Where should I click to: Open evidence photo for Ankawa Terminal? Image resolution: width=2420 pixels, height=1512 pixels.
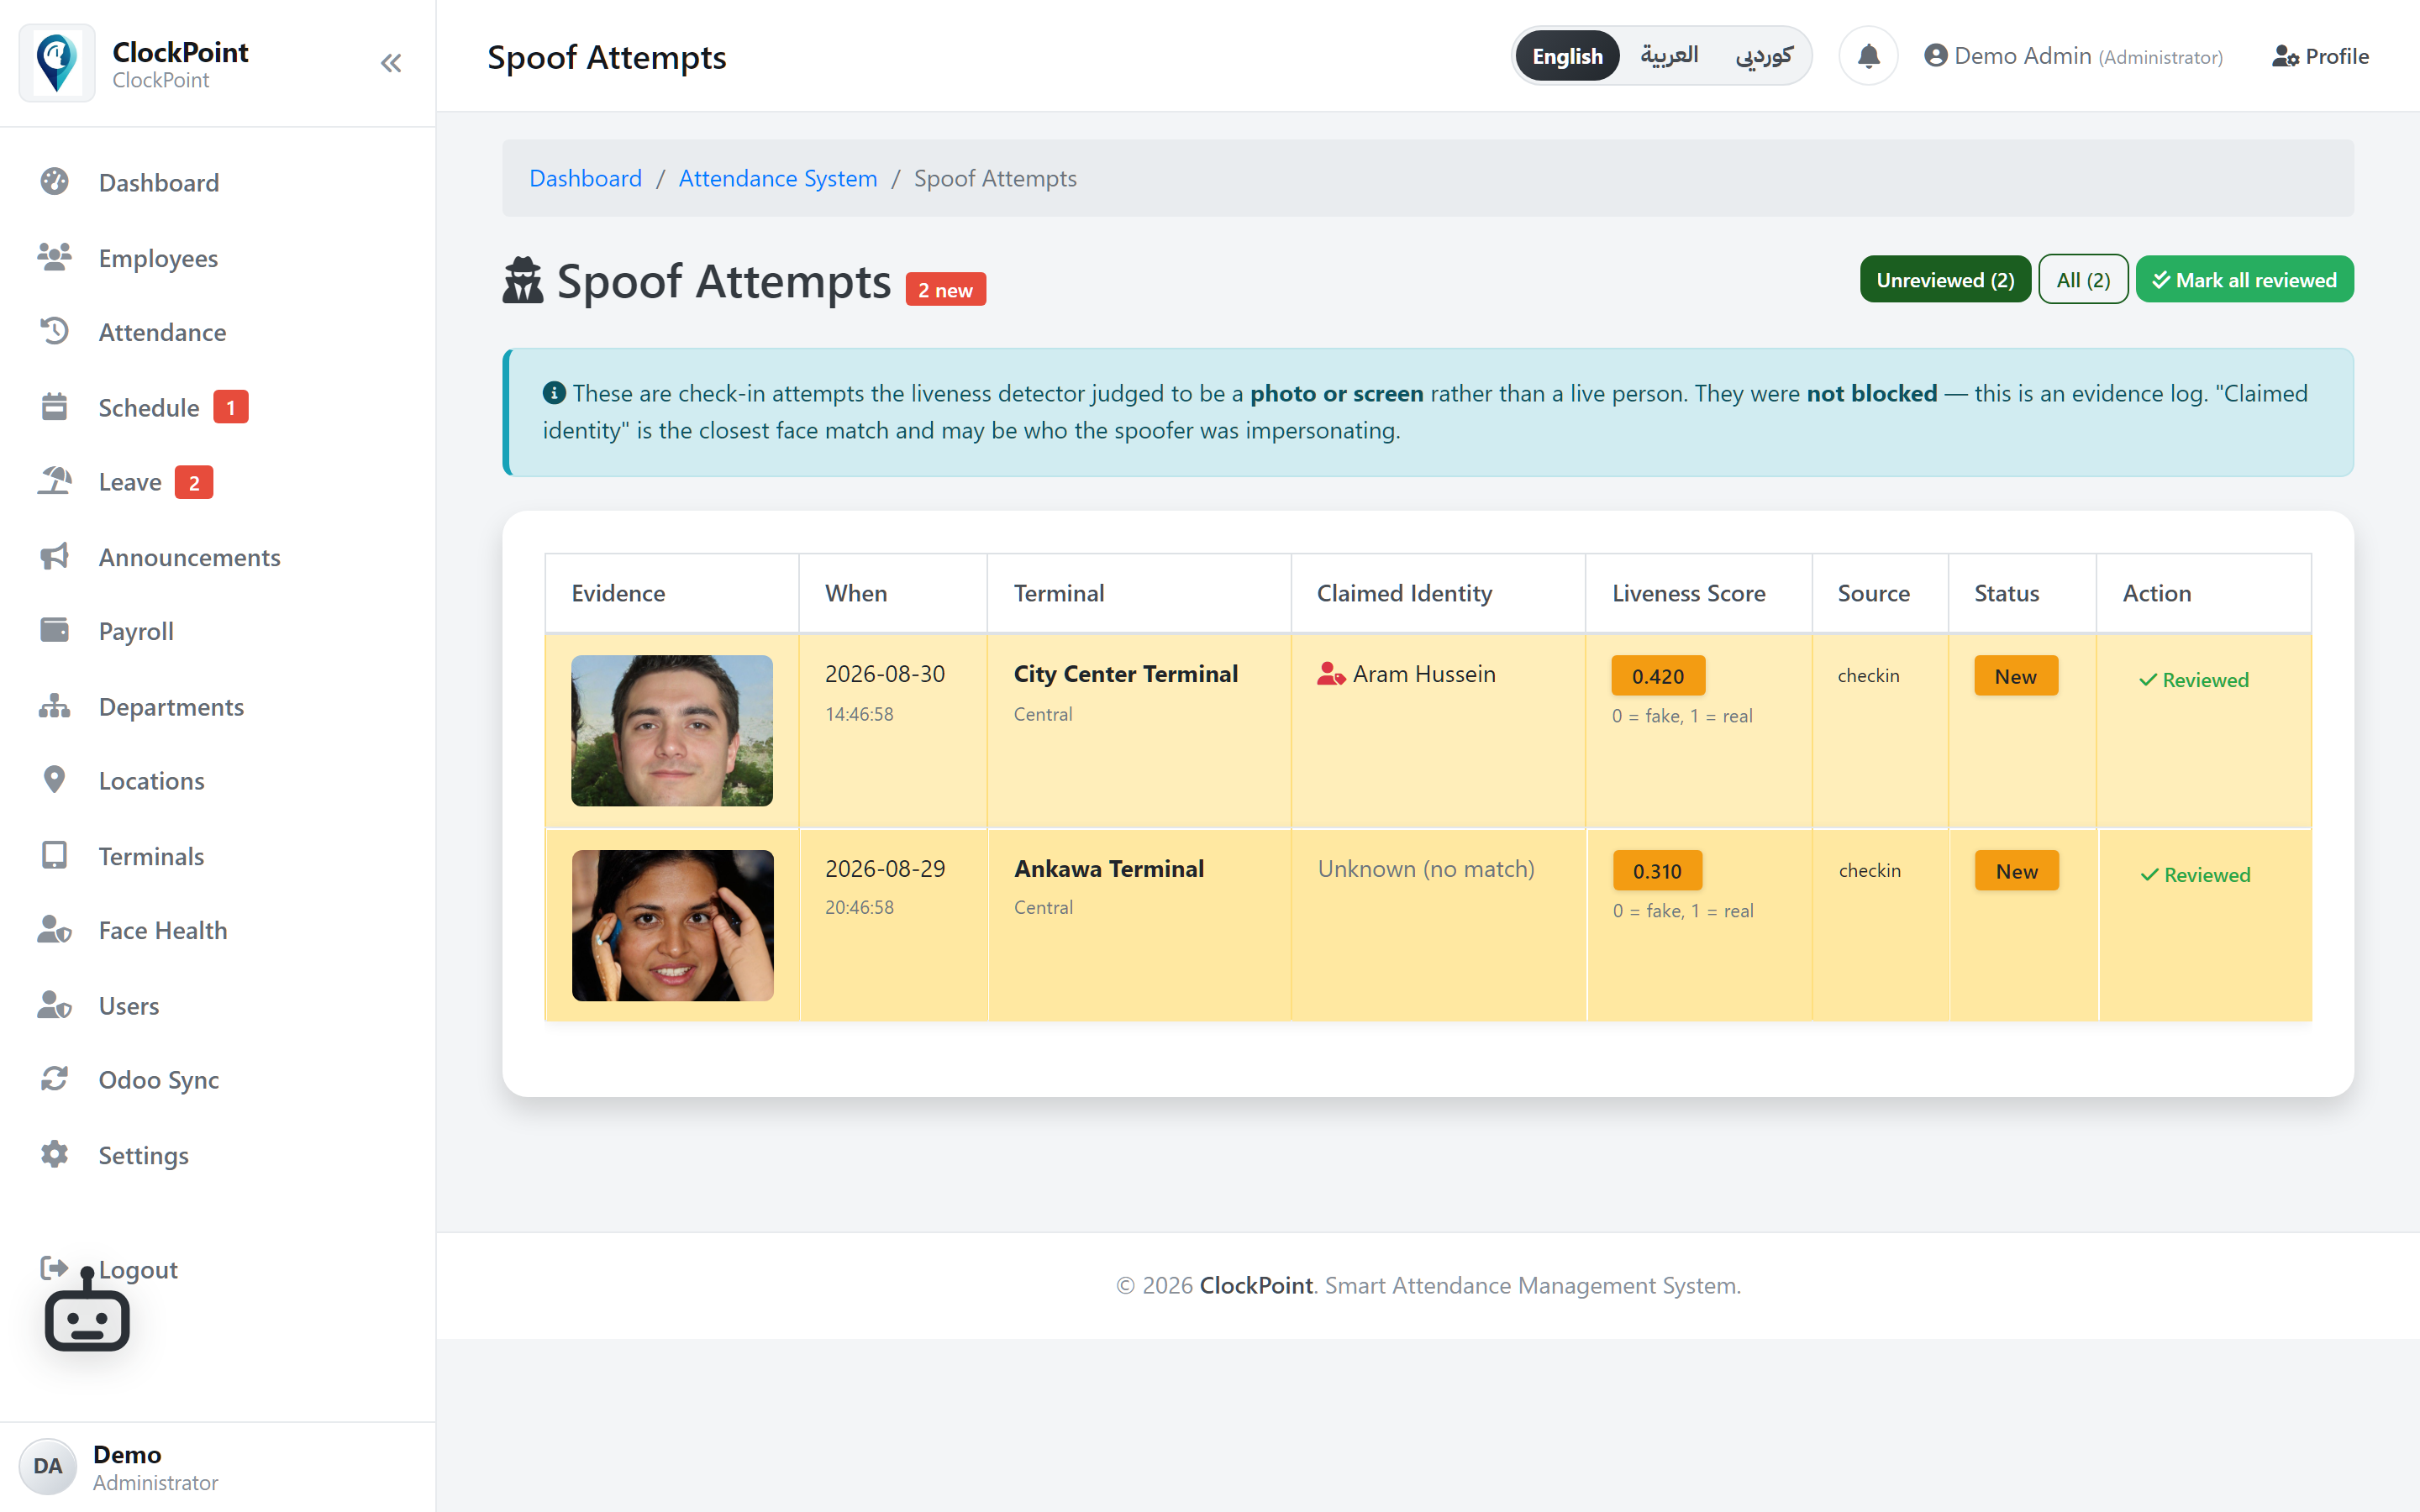pos(673,925)
